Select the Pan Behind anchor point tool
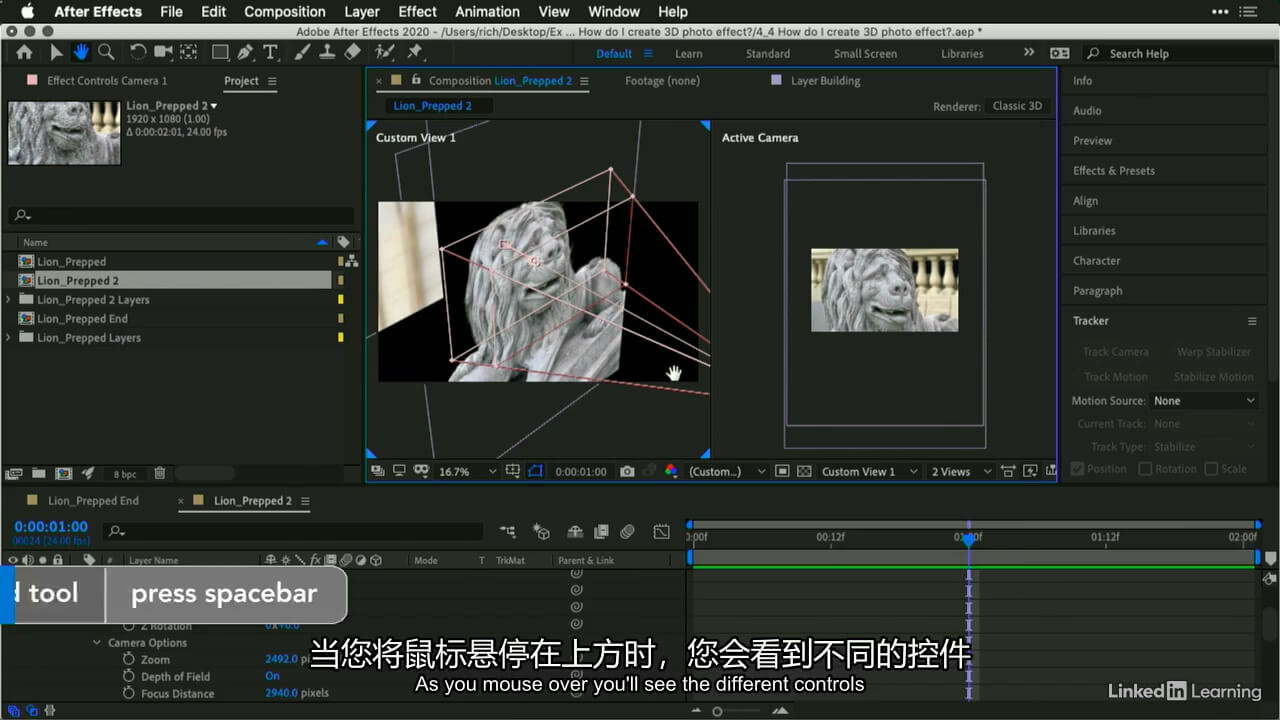1280x720 pixels. [x=187, y=53]
